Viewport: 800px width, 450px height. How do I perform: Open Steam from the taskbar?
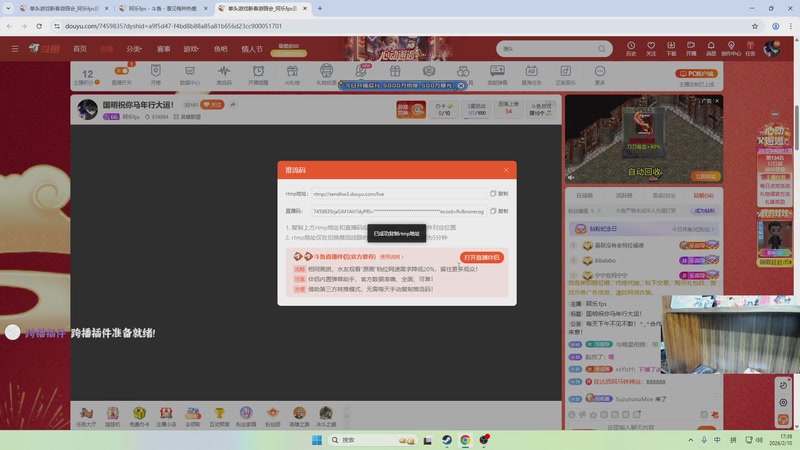pos(446,440)
